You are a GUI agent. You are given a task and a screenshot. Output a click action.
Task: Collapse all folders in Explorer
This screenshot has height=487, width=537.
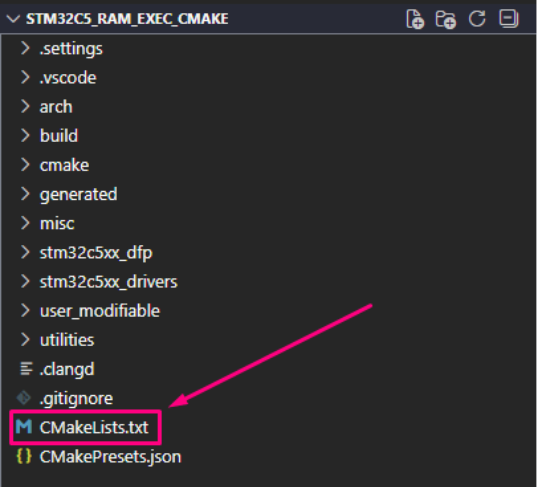point(509,18)
